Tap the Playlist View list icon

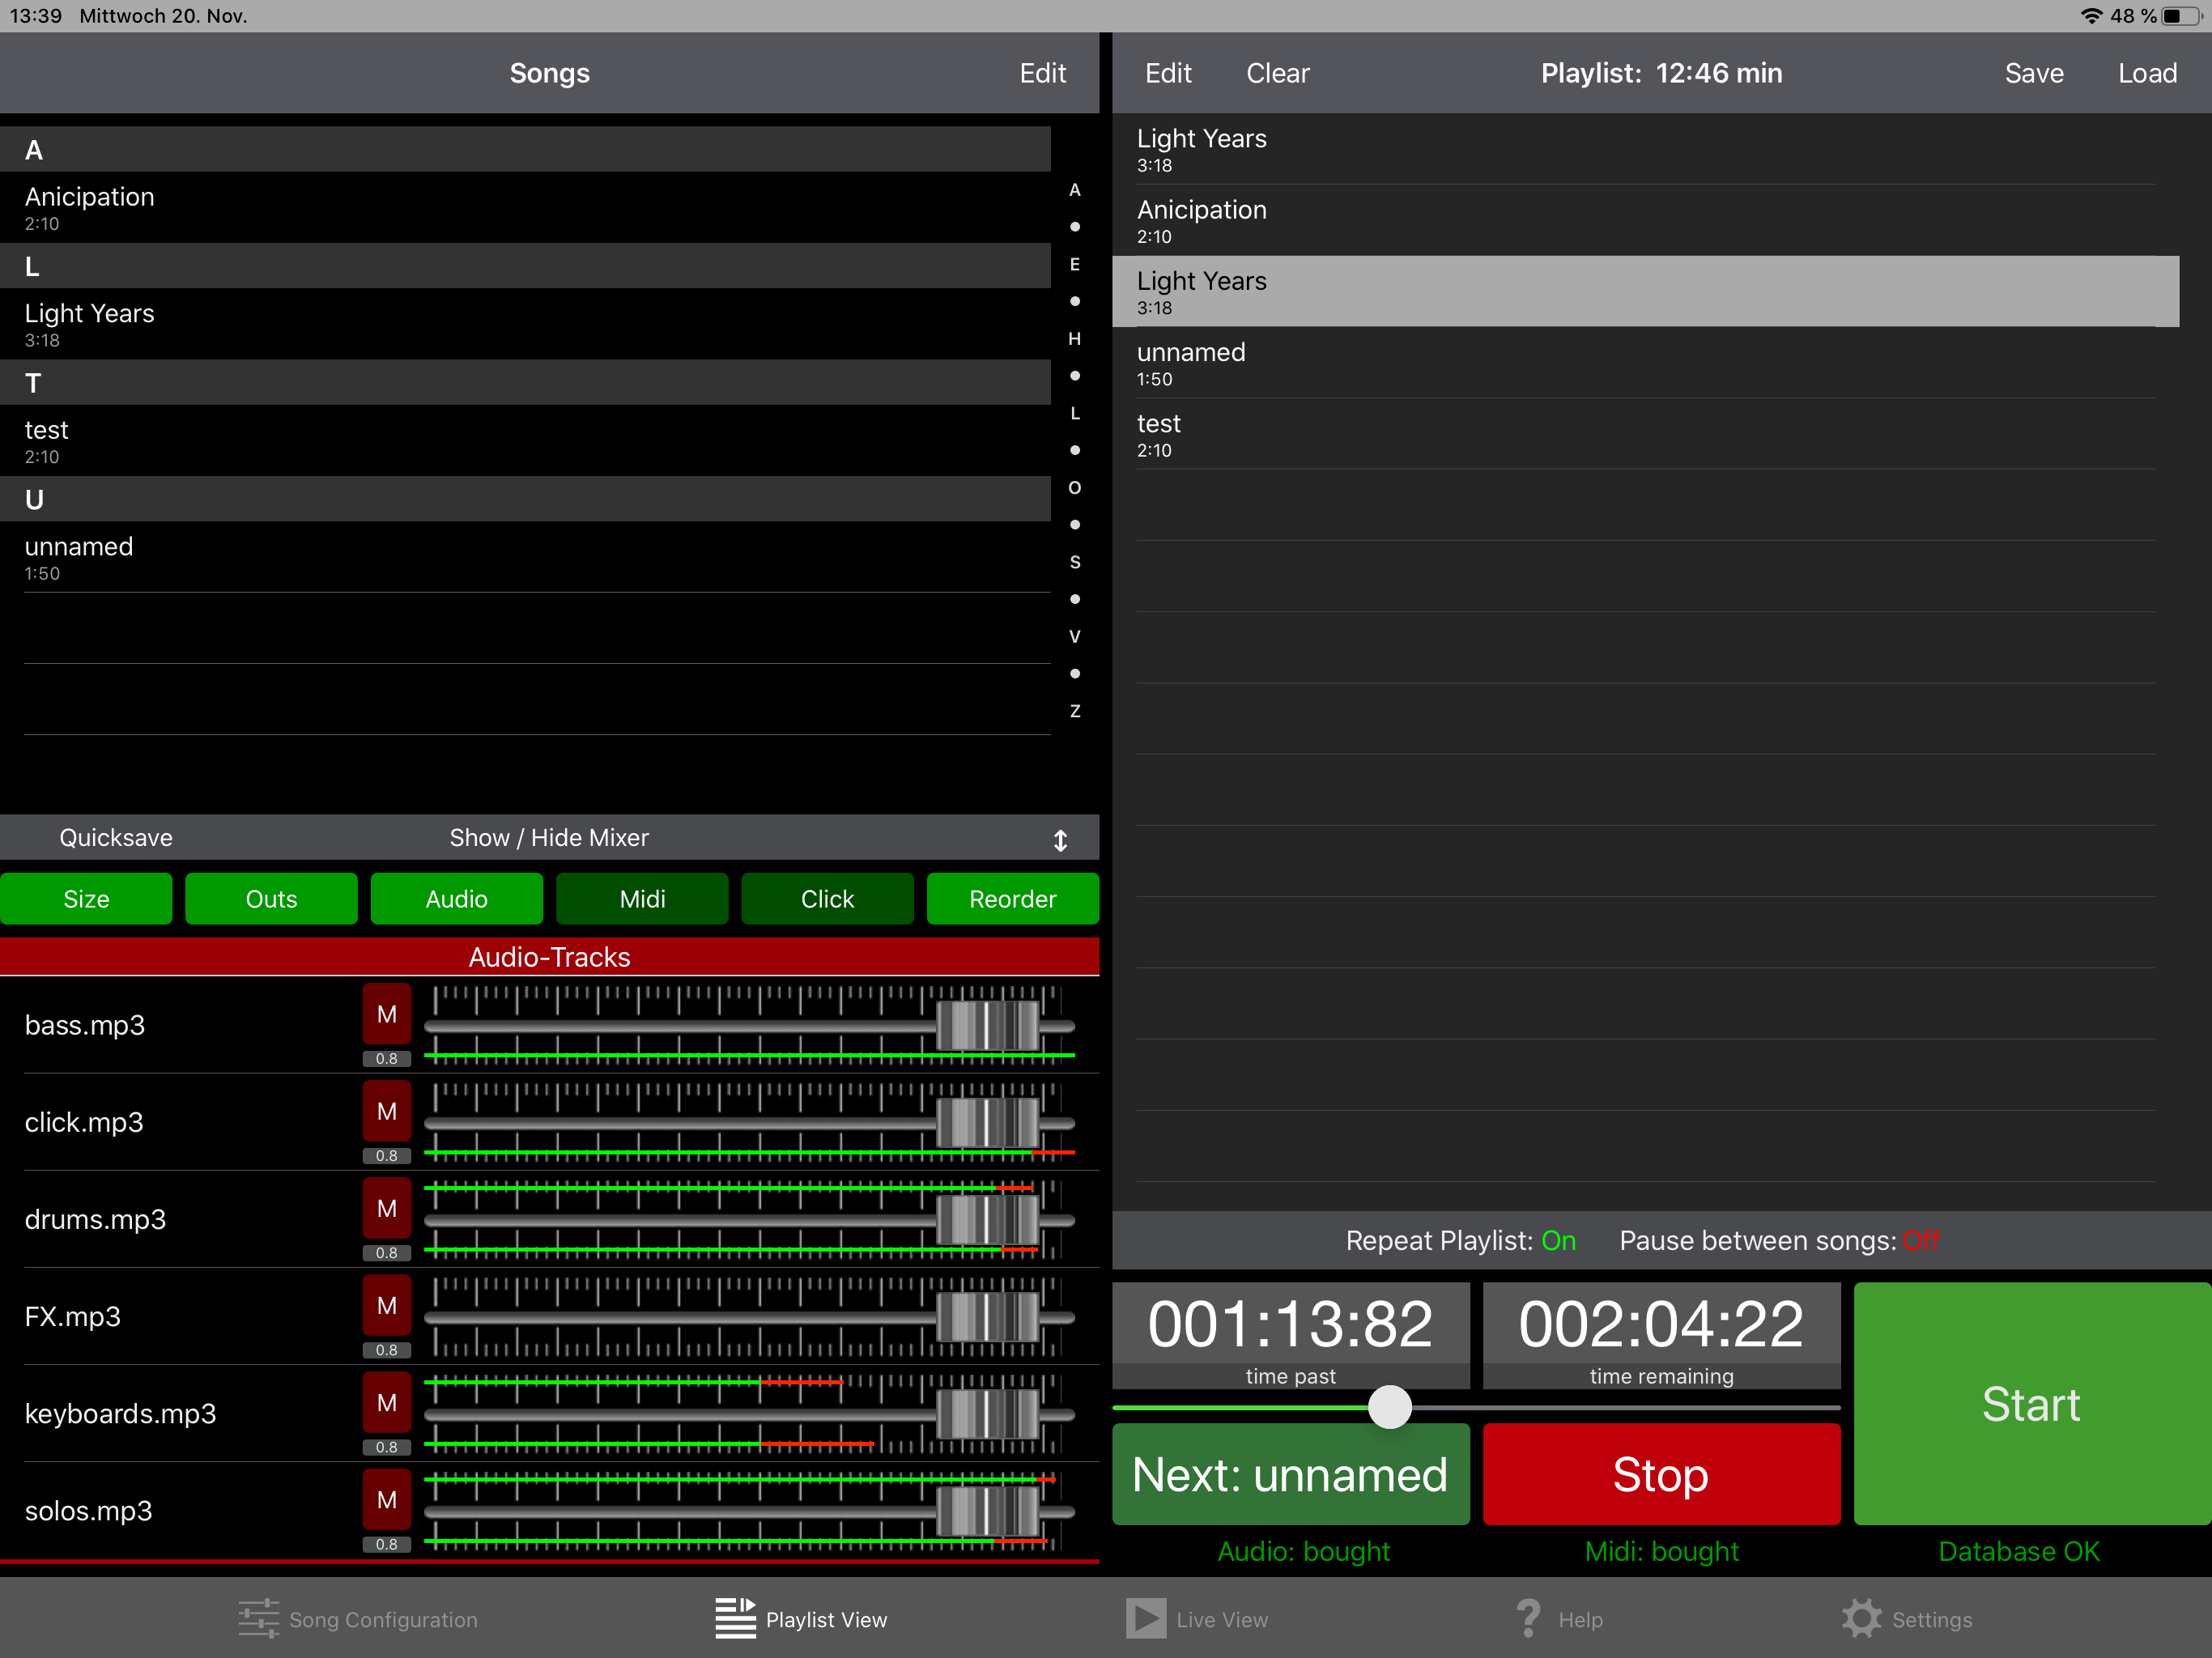pos(736,1618)
